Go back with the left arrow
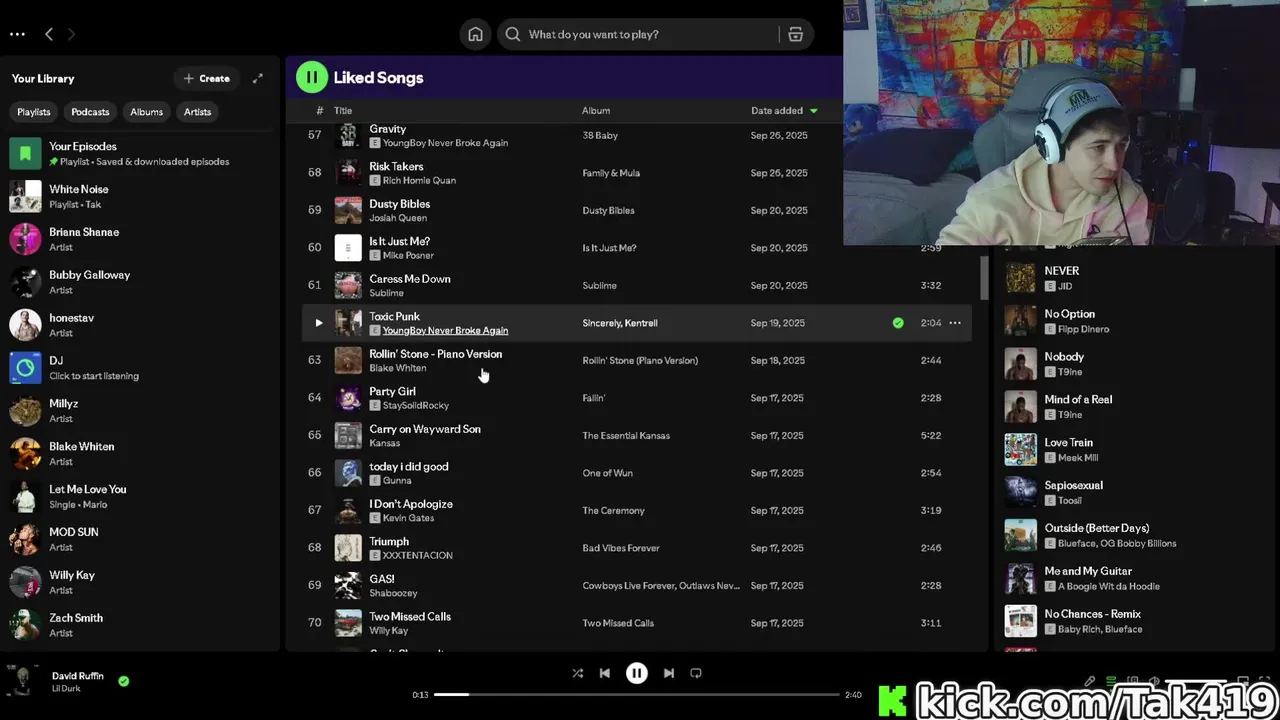Image resolution: width=1280 pixels, height=720 pixels. point(49,34)
